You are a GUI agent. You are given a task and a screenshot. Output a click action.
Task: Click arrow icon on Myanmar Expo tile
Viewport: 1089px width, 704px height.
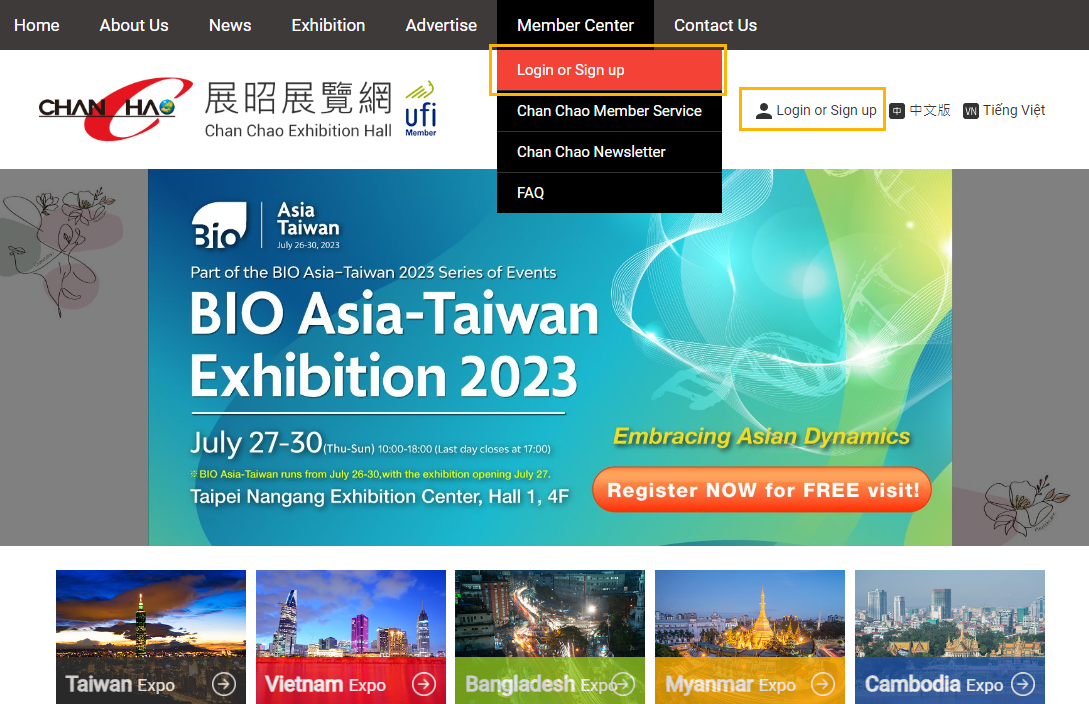coord(822,684)
